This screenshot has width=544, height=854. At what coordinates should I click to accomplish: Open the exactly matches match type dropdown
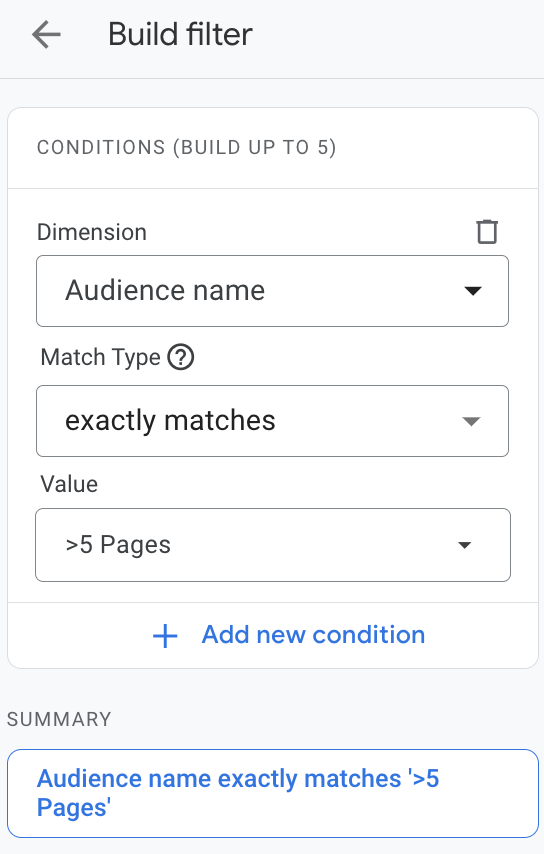pos(272,421)
